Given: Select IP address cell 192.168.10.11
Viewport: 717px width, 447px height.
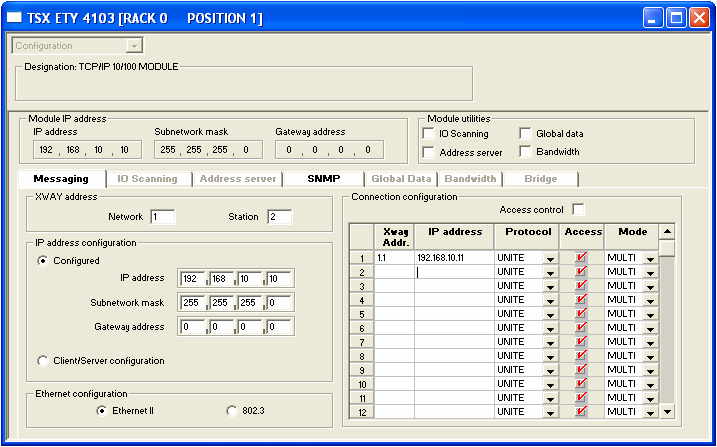Looking at the screenshot, I should [x=455, y=258].
